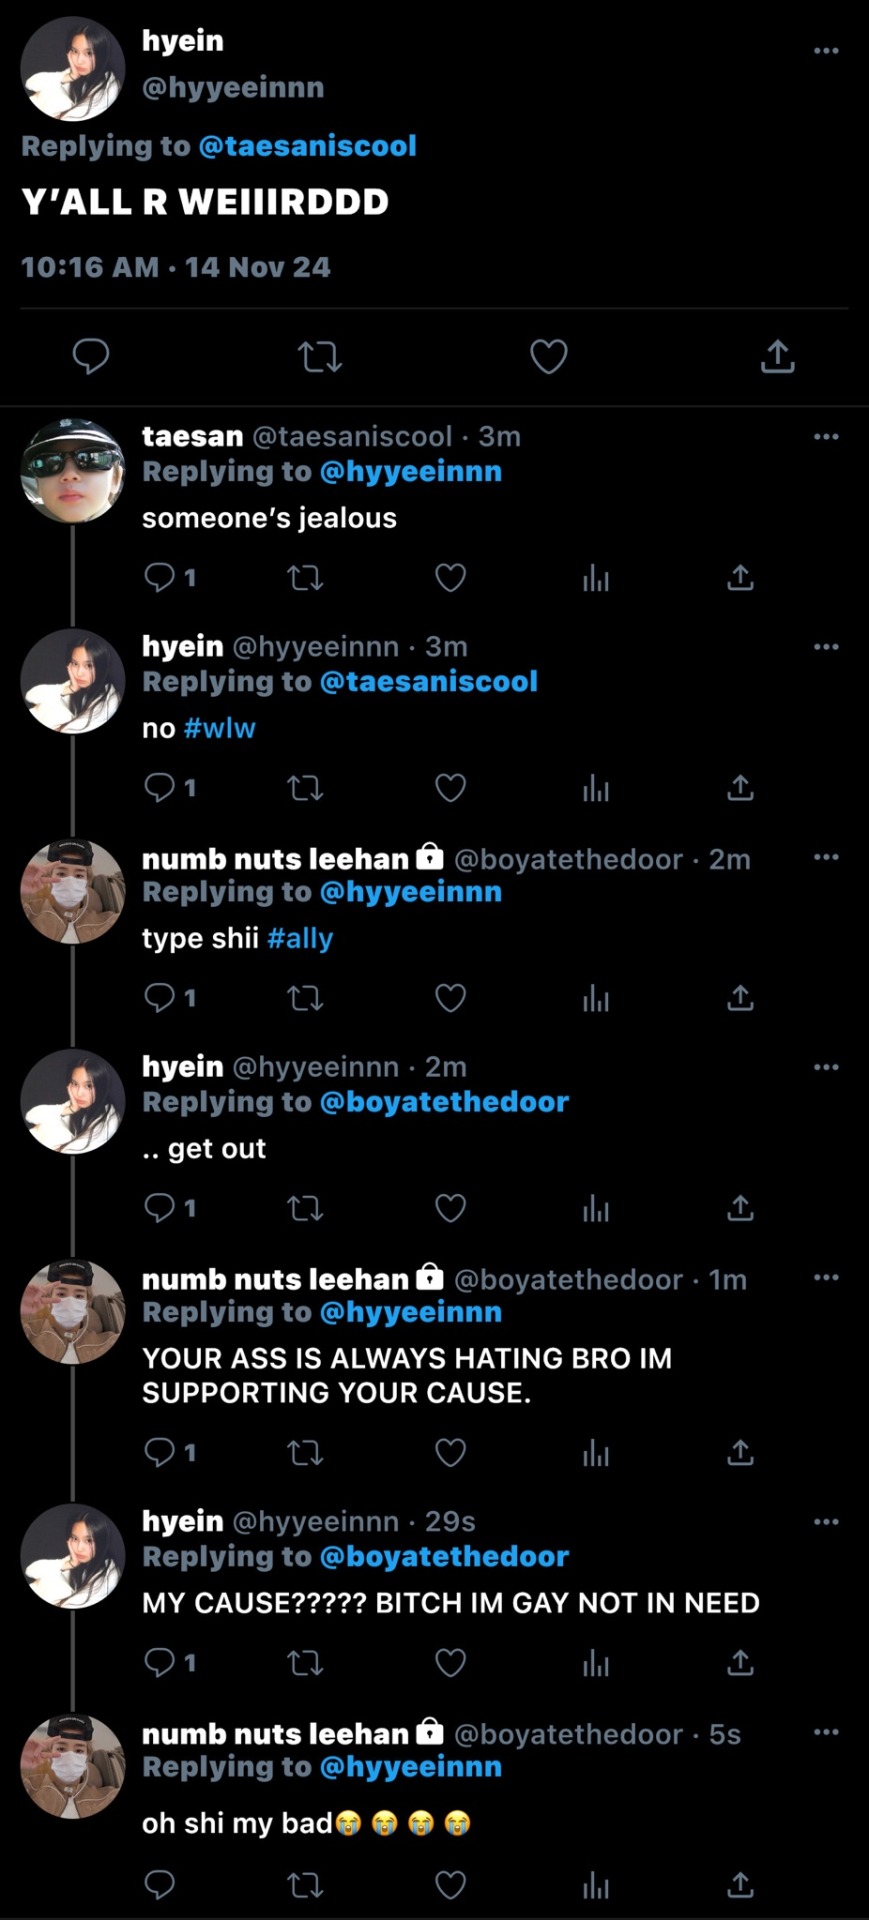Open @taesaniscool mention in main tweet
This screenshot has width=869, height=1920.
(307, 146)
